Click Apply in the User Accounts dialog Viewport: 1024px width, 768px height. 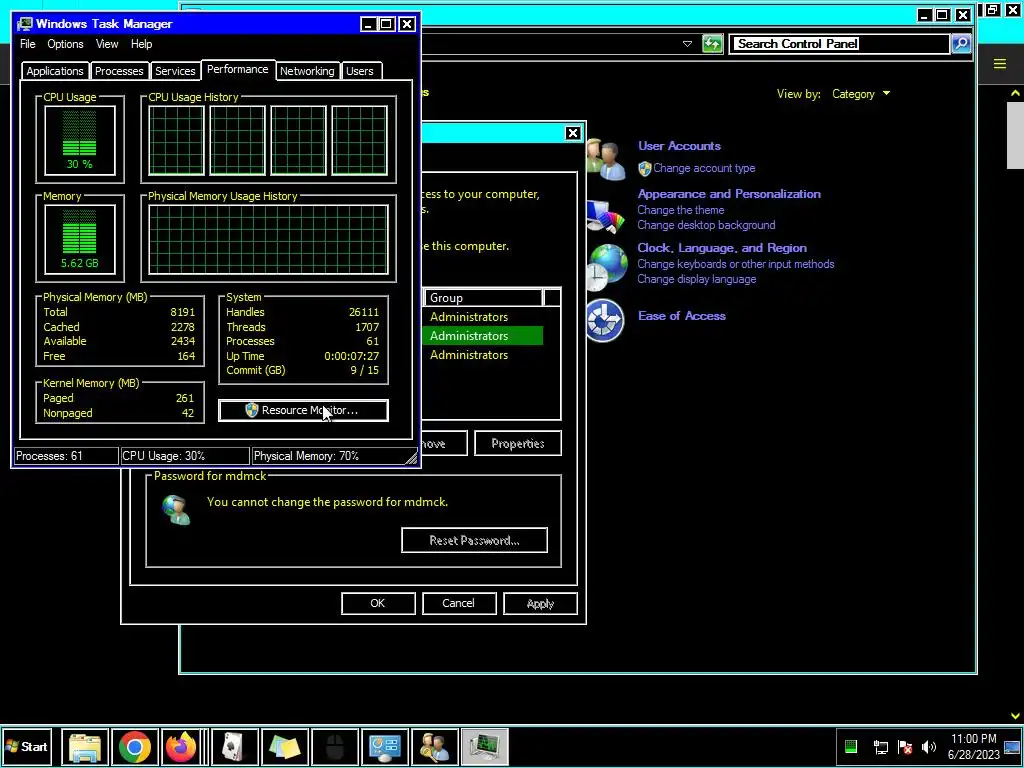click(x=540, y=603)
